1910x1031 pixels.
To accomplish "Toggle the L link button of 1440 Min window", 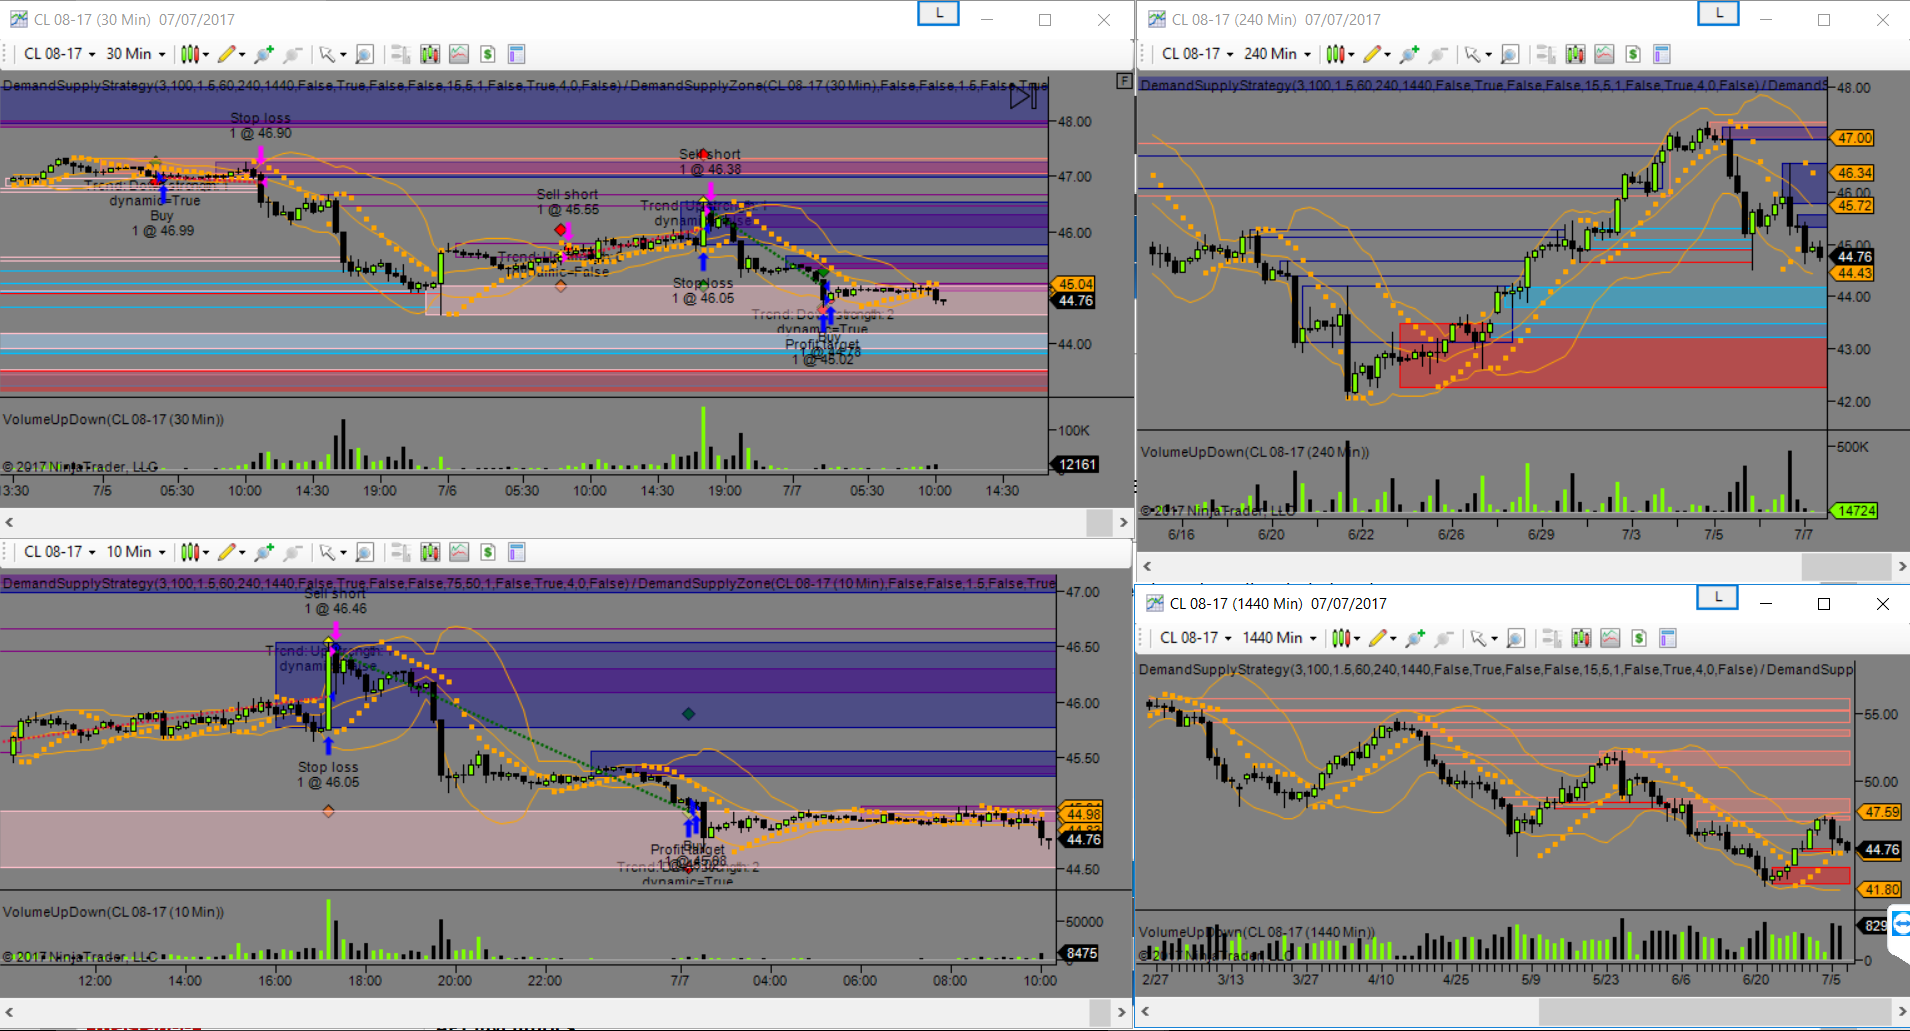I will [1718, 597].
